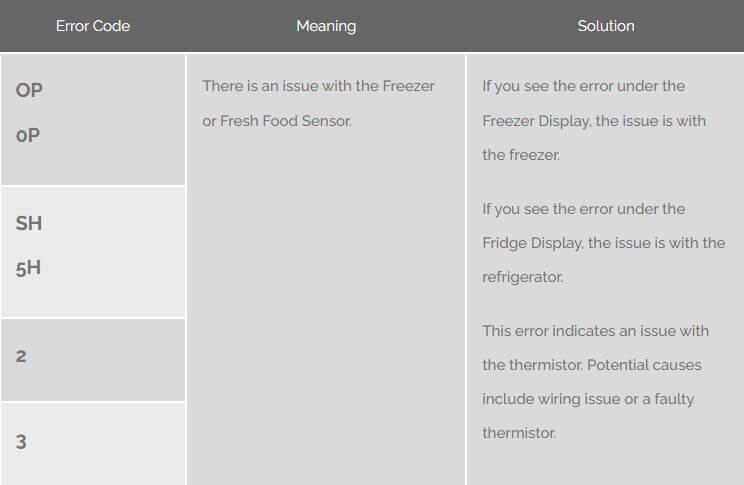The image size is (744, 485).
Task: Click the "Meaning" column header
Action: point(326,26)
